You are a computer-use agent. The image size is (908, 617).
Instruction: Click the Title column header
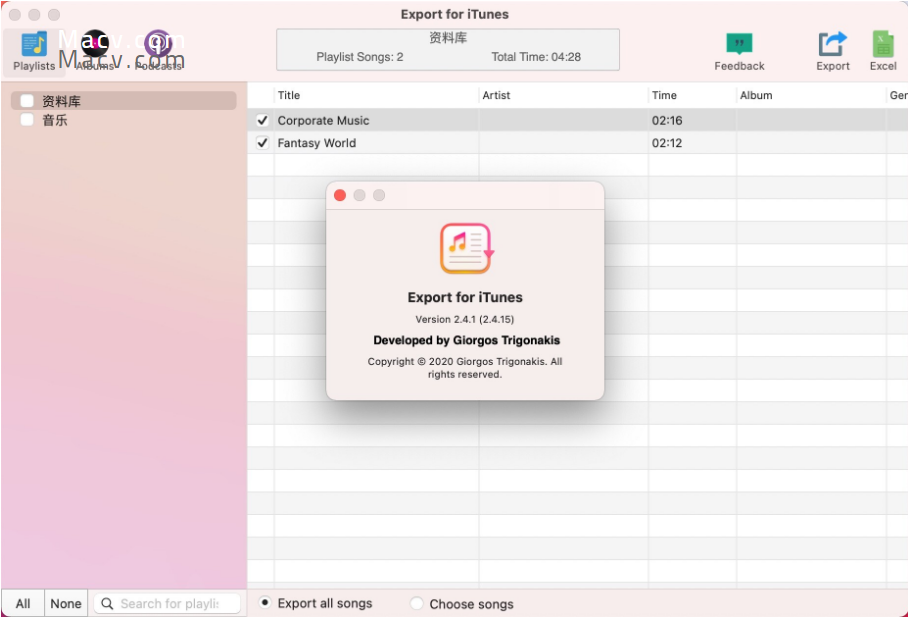pyautogui.click(x=289, y=95)
